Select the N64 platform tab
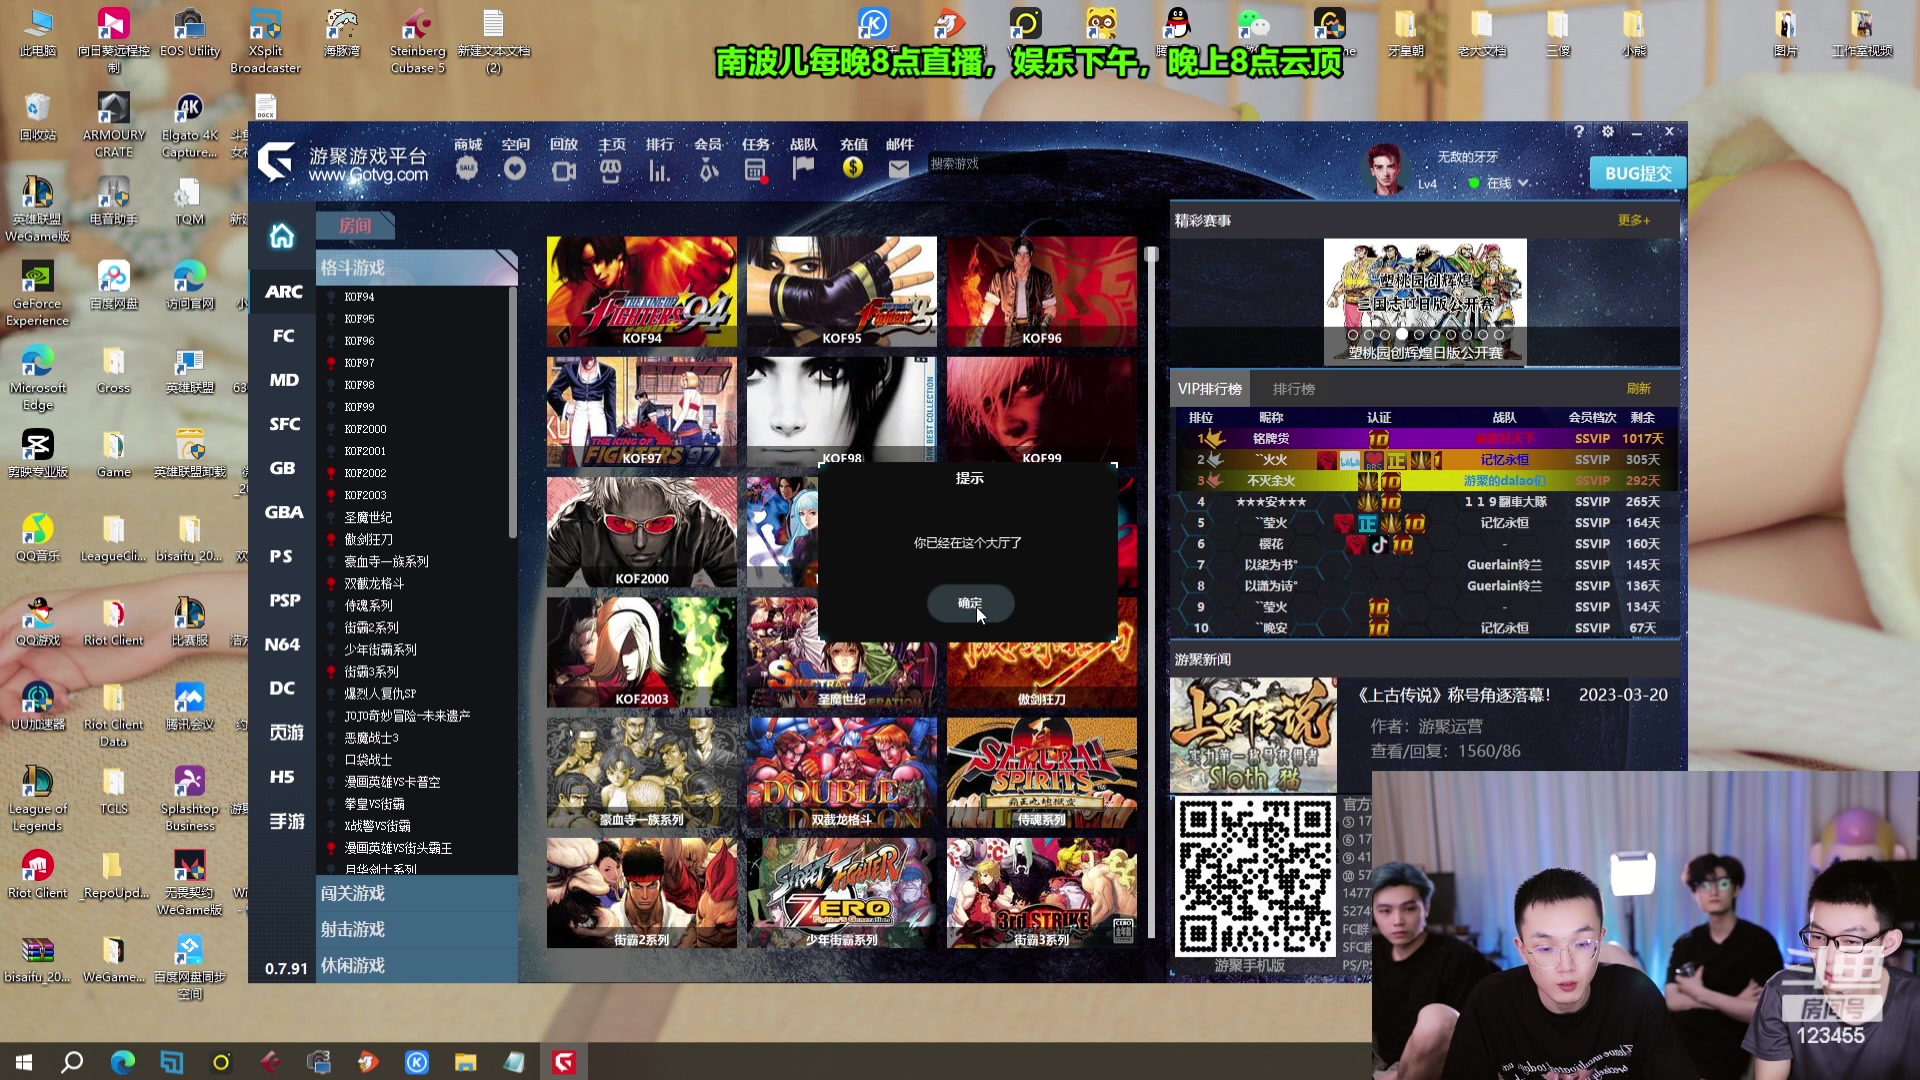The image size is (1920, 1080). [x=283, y=644]
